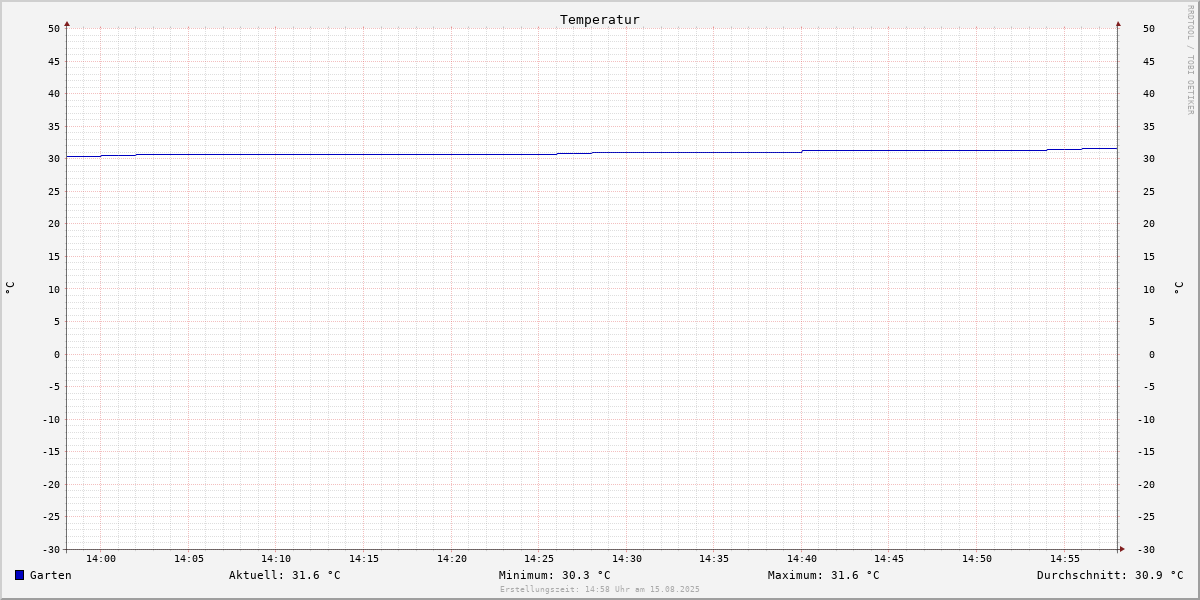This screenshot has height=600, width=1200.
Task: Click the 14:55 time axis label
Action: pos(1065,559)
